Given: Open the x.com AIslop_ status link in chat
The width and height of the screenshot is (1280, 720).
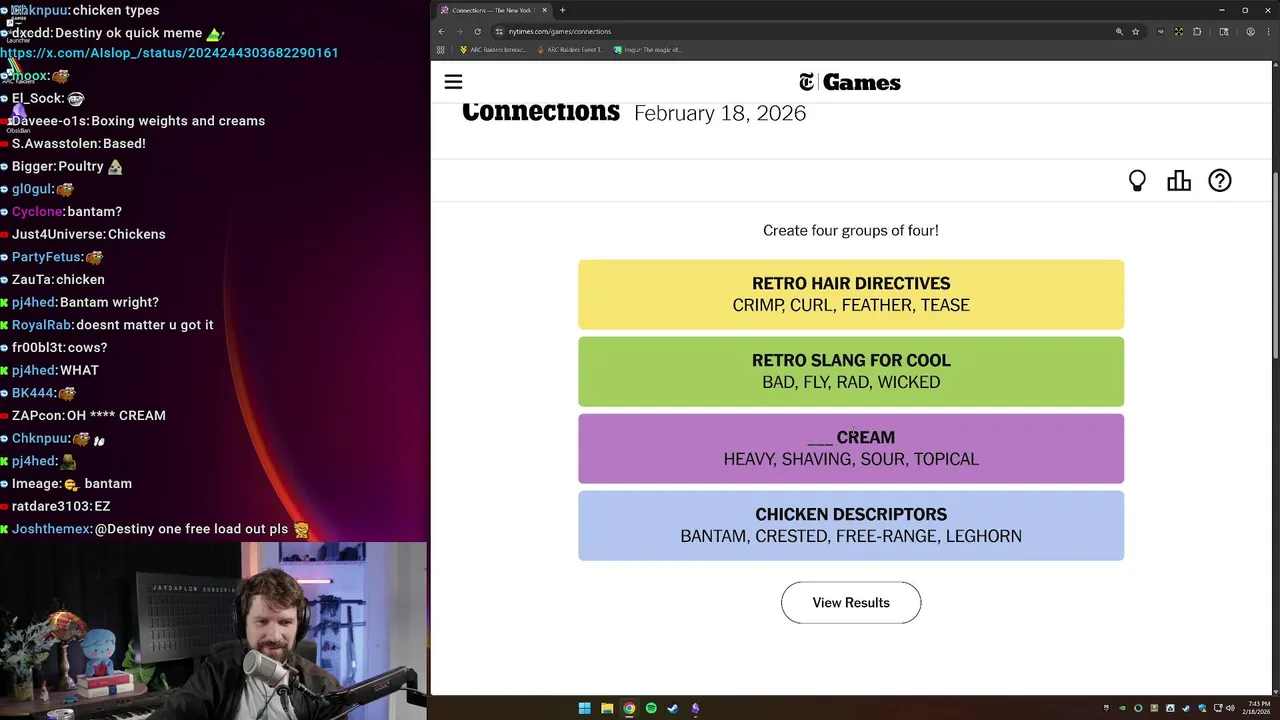Looking at the screenshot, I should click(169, 53).
